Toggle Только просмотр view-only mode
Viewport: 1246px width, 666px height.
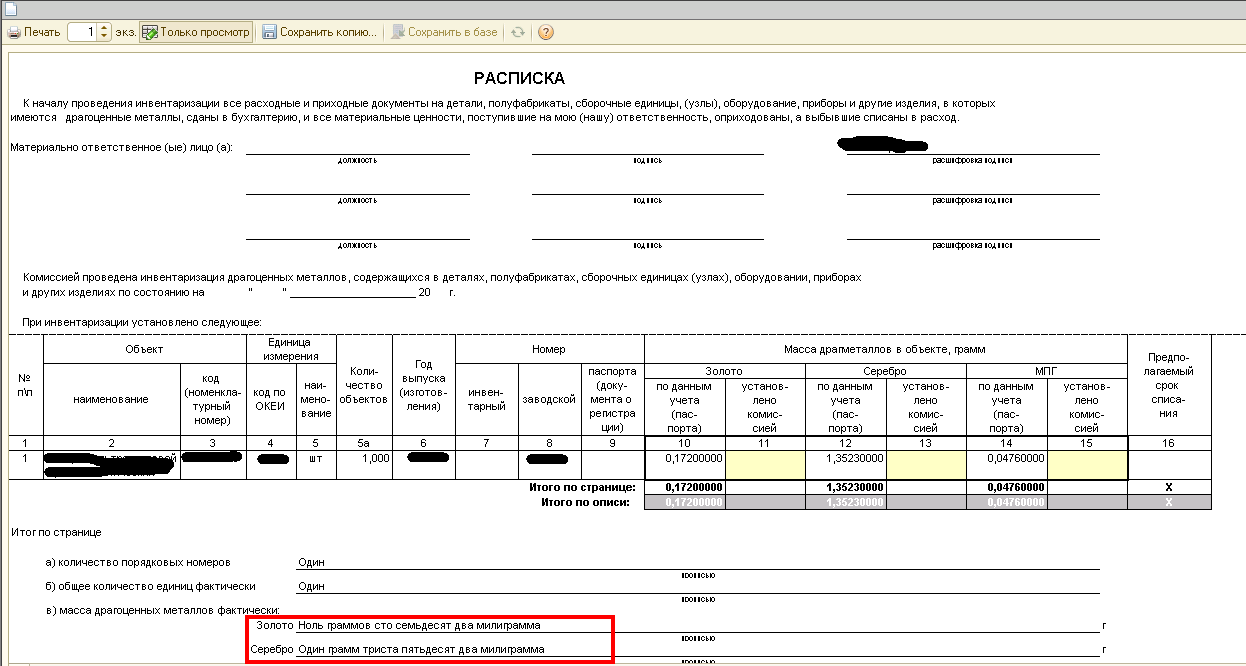point(196,32)
